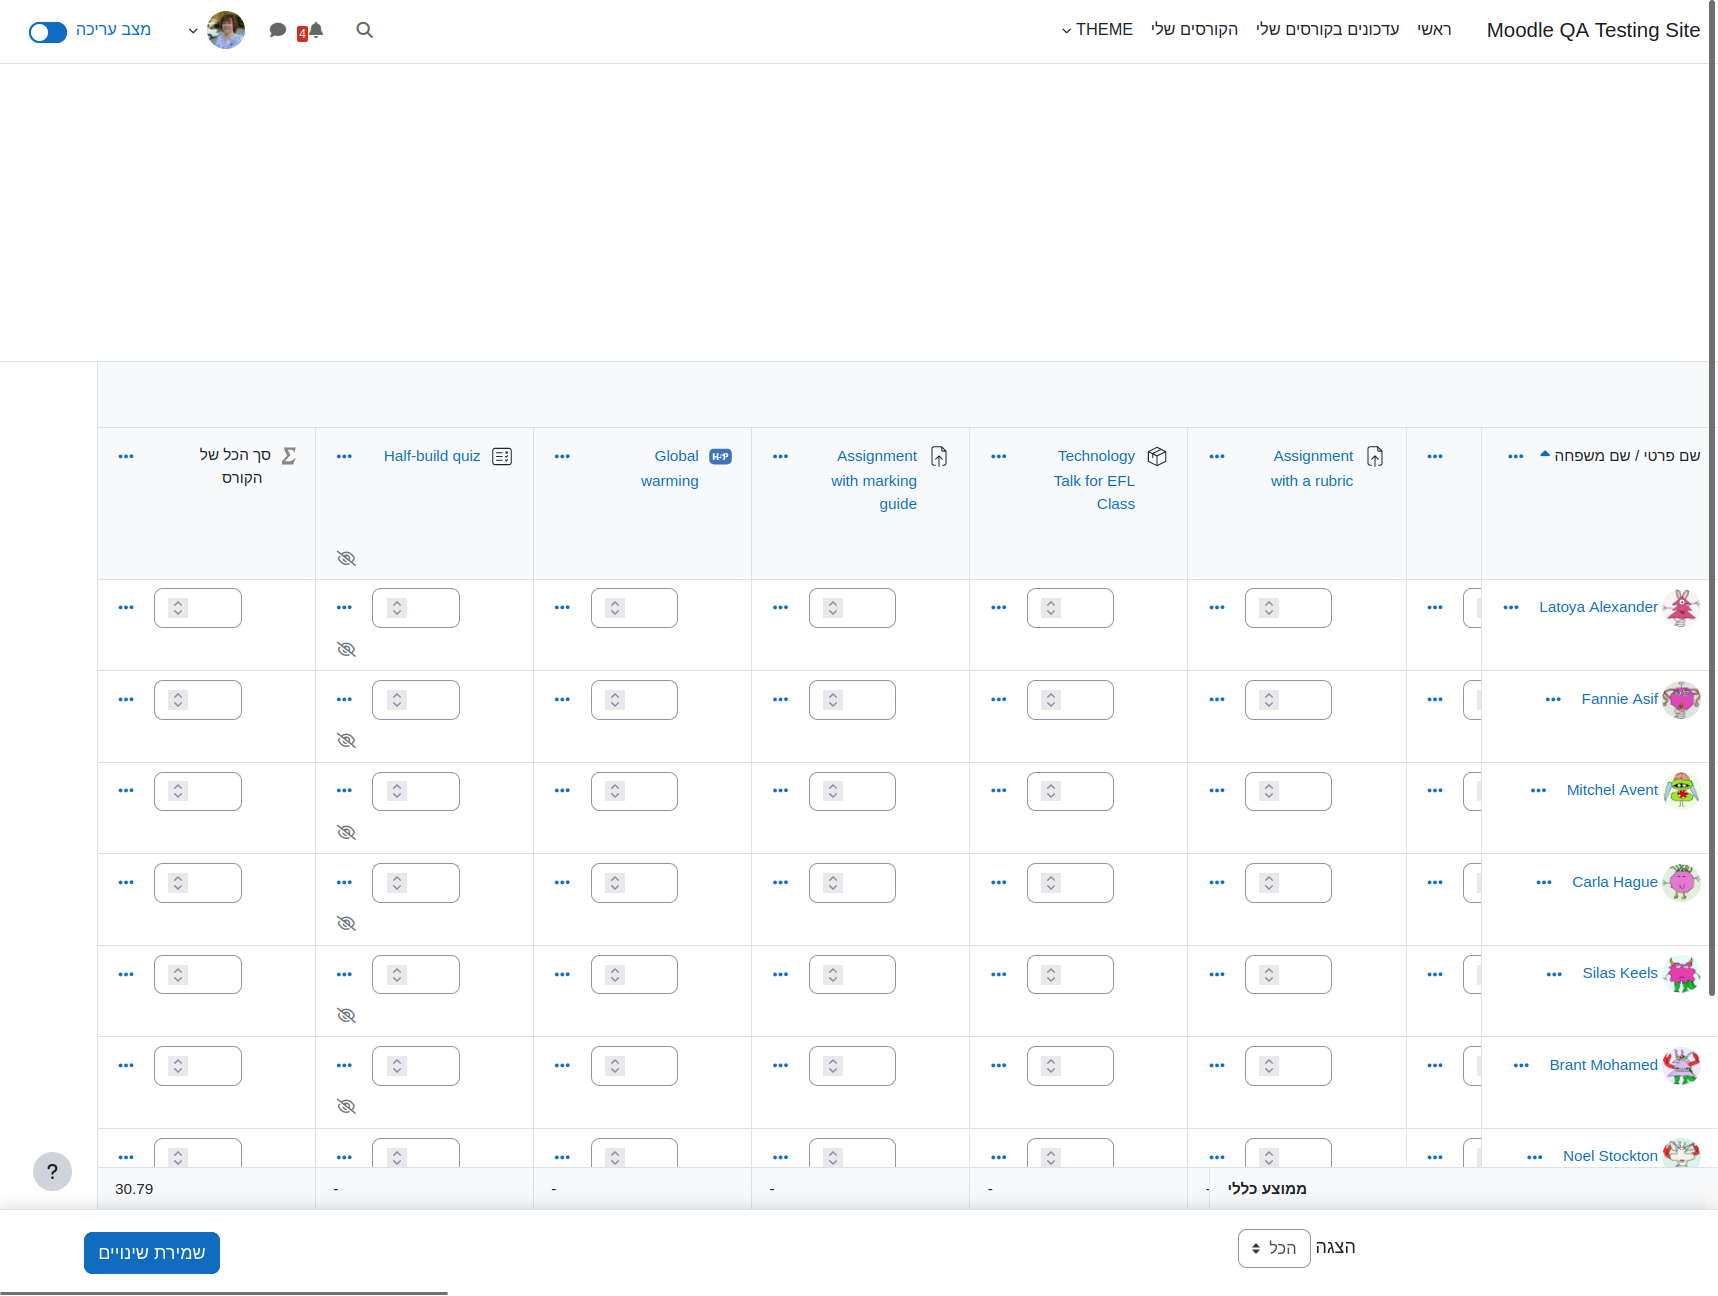Open cell actions for Brant Mohamed's marking guide grade
Image resolution: width=1718 pixels, height=1296 pixels.
pyautogui.click(x=781, y=1066)
